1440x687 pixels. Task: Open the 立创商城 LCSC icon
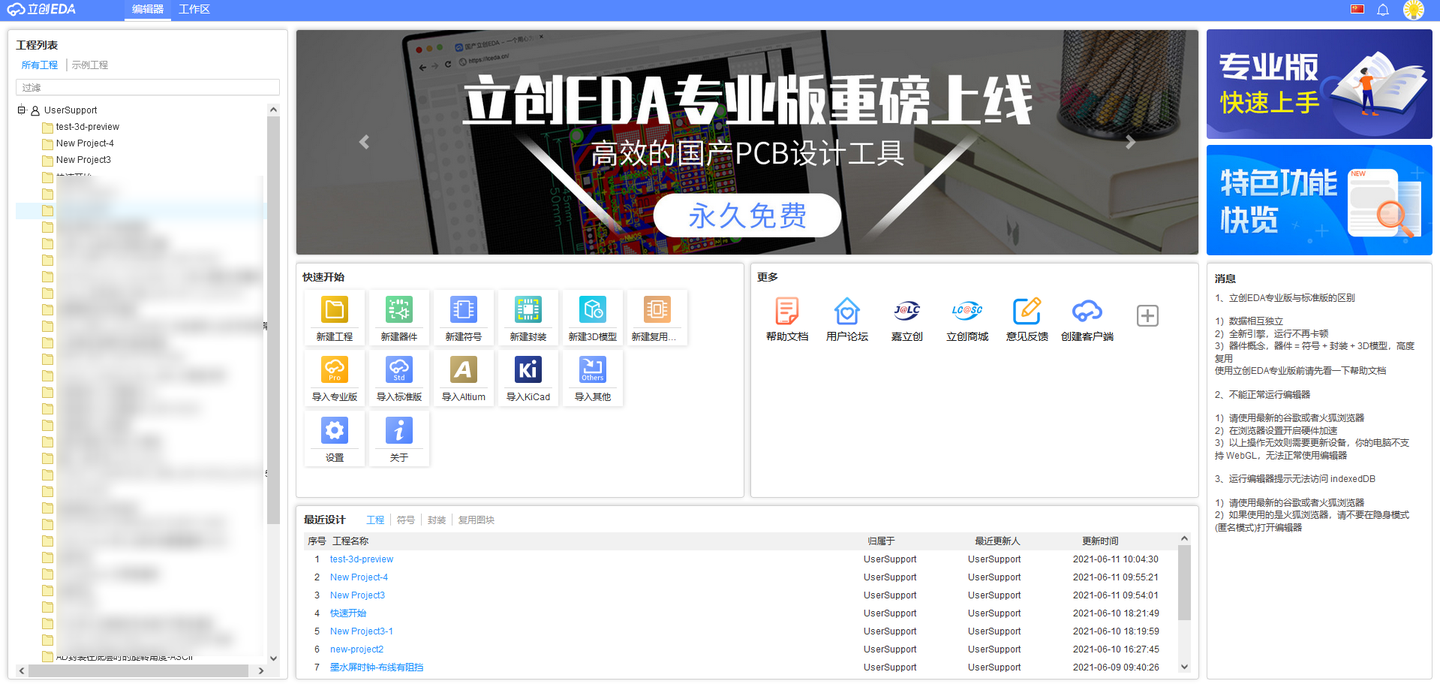(967, 311)
